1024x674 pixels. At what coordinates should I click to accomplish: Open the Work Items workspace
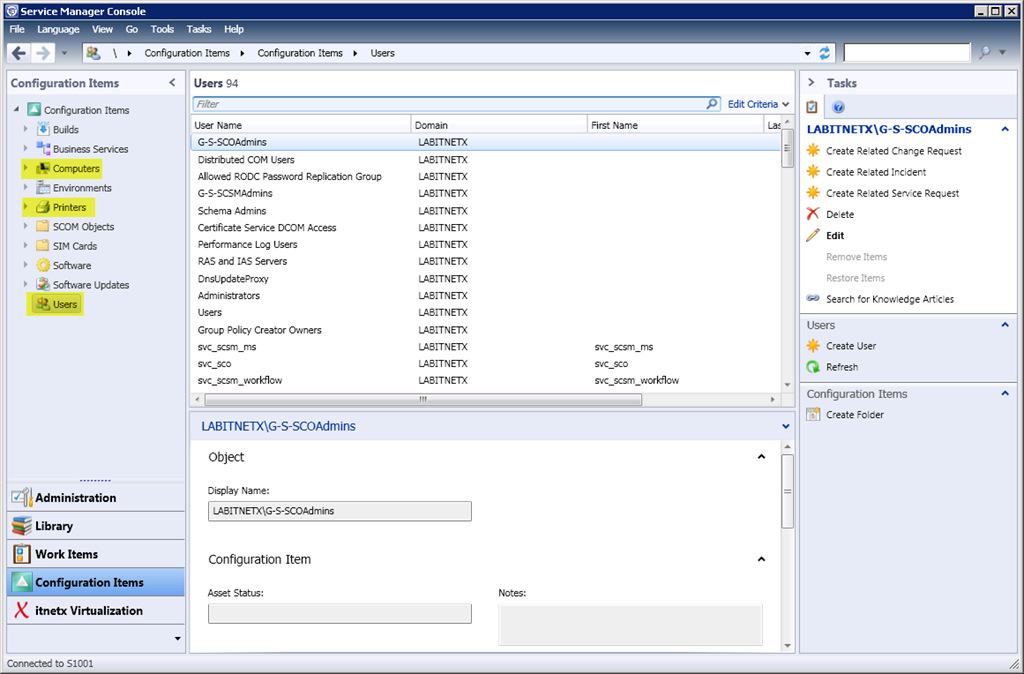[x=66, y=554]
